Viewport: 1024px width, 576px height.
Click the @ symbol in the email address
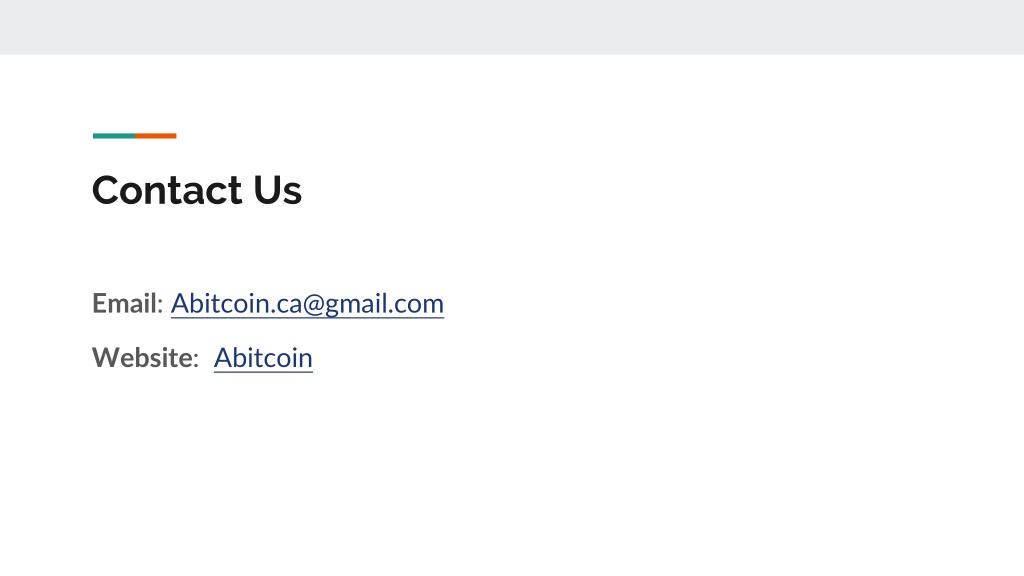coord(313,304)
